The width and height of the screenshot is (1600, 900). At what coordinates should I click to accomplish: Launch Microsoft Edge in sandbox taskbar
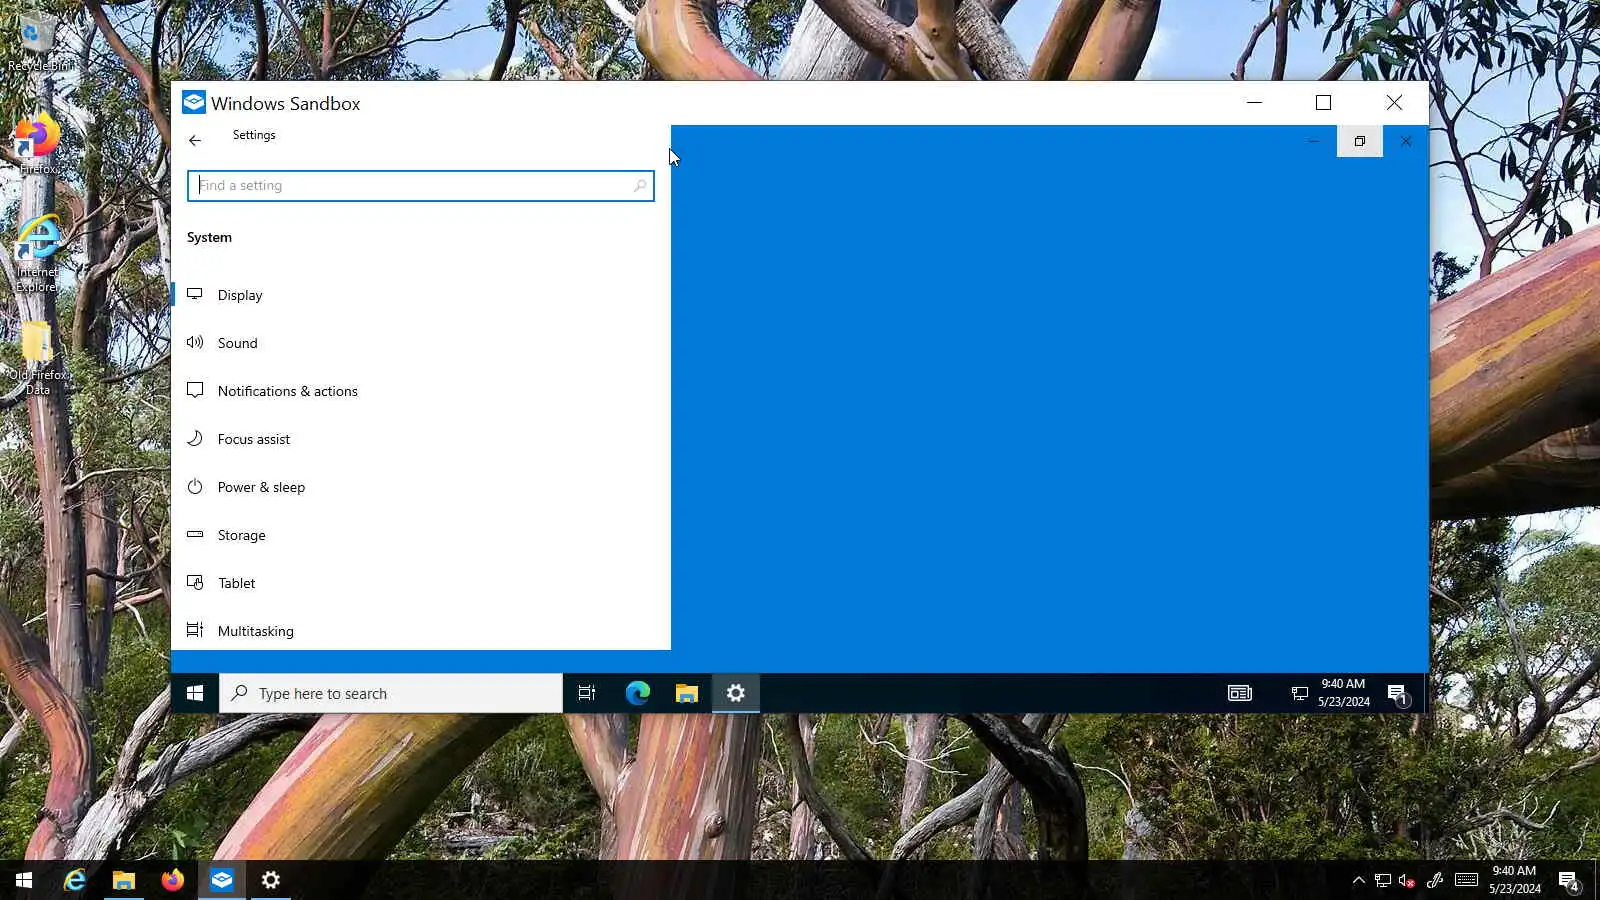(637, 693)
